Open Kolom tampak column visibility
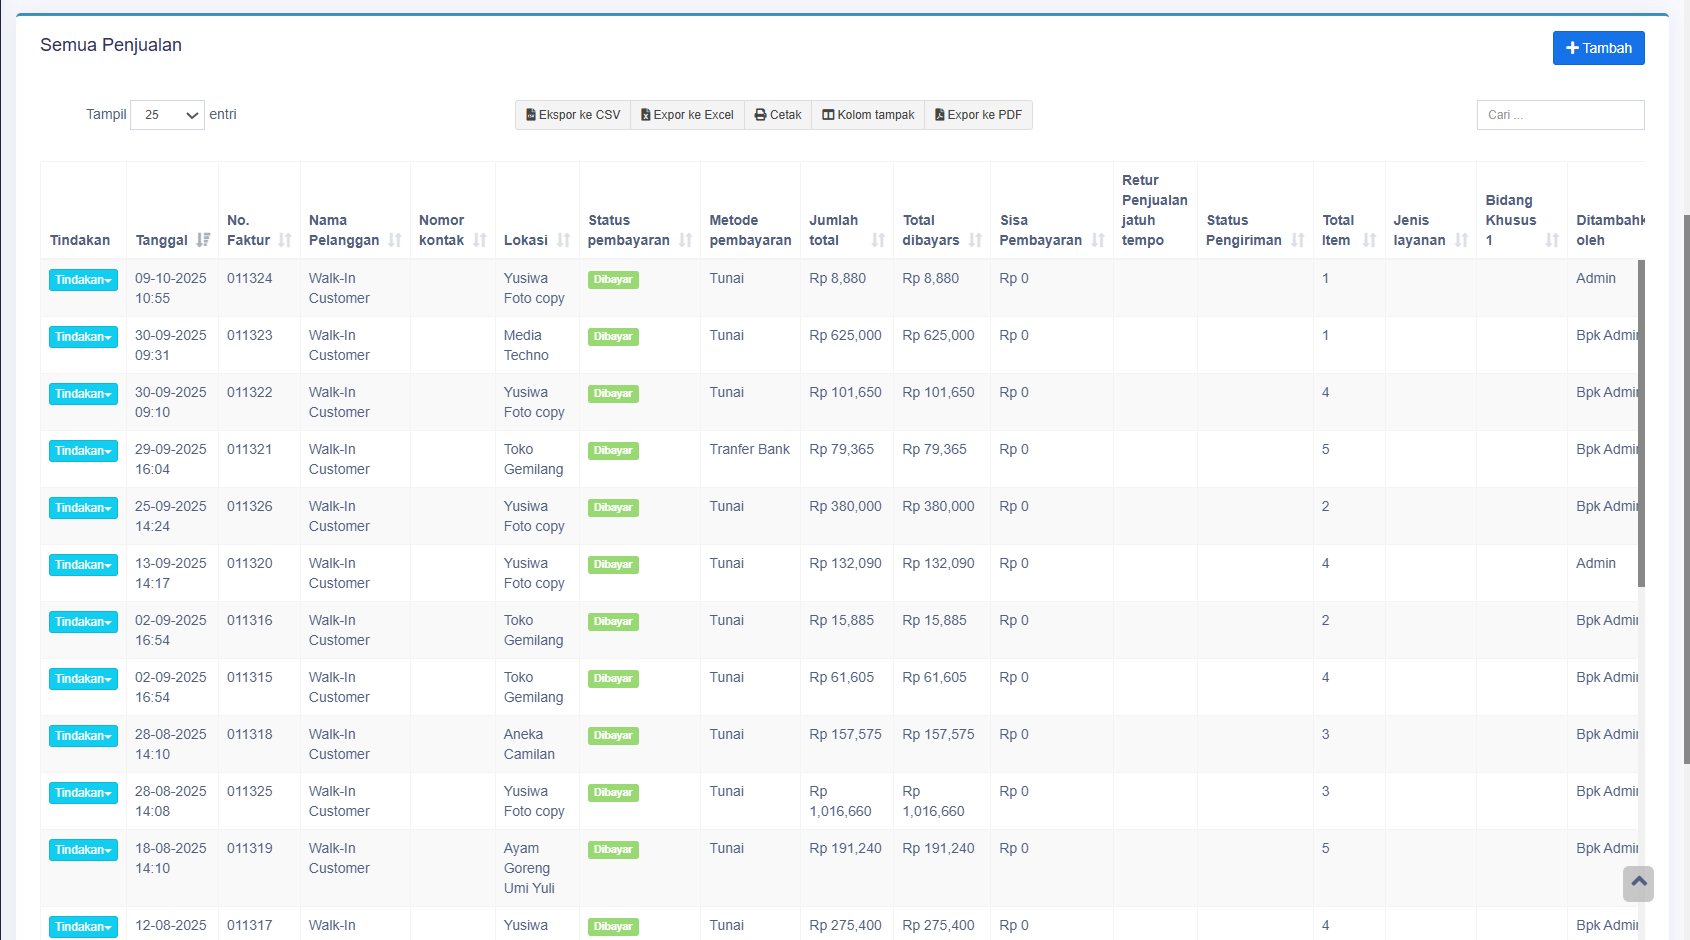The image size is (1690, 940). [868, 115]
